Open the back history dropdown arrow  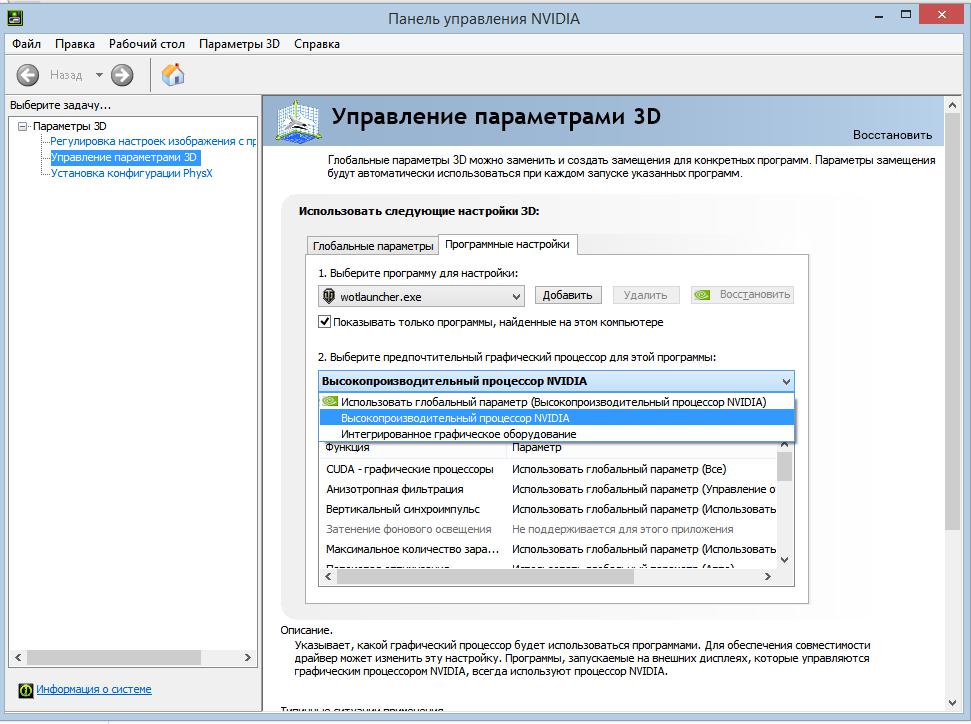[x=99, y=75]
